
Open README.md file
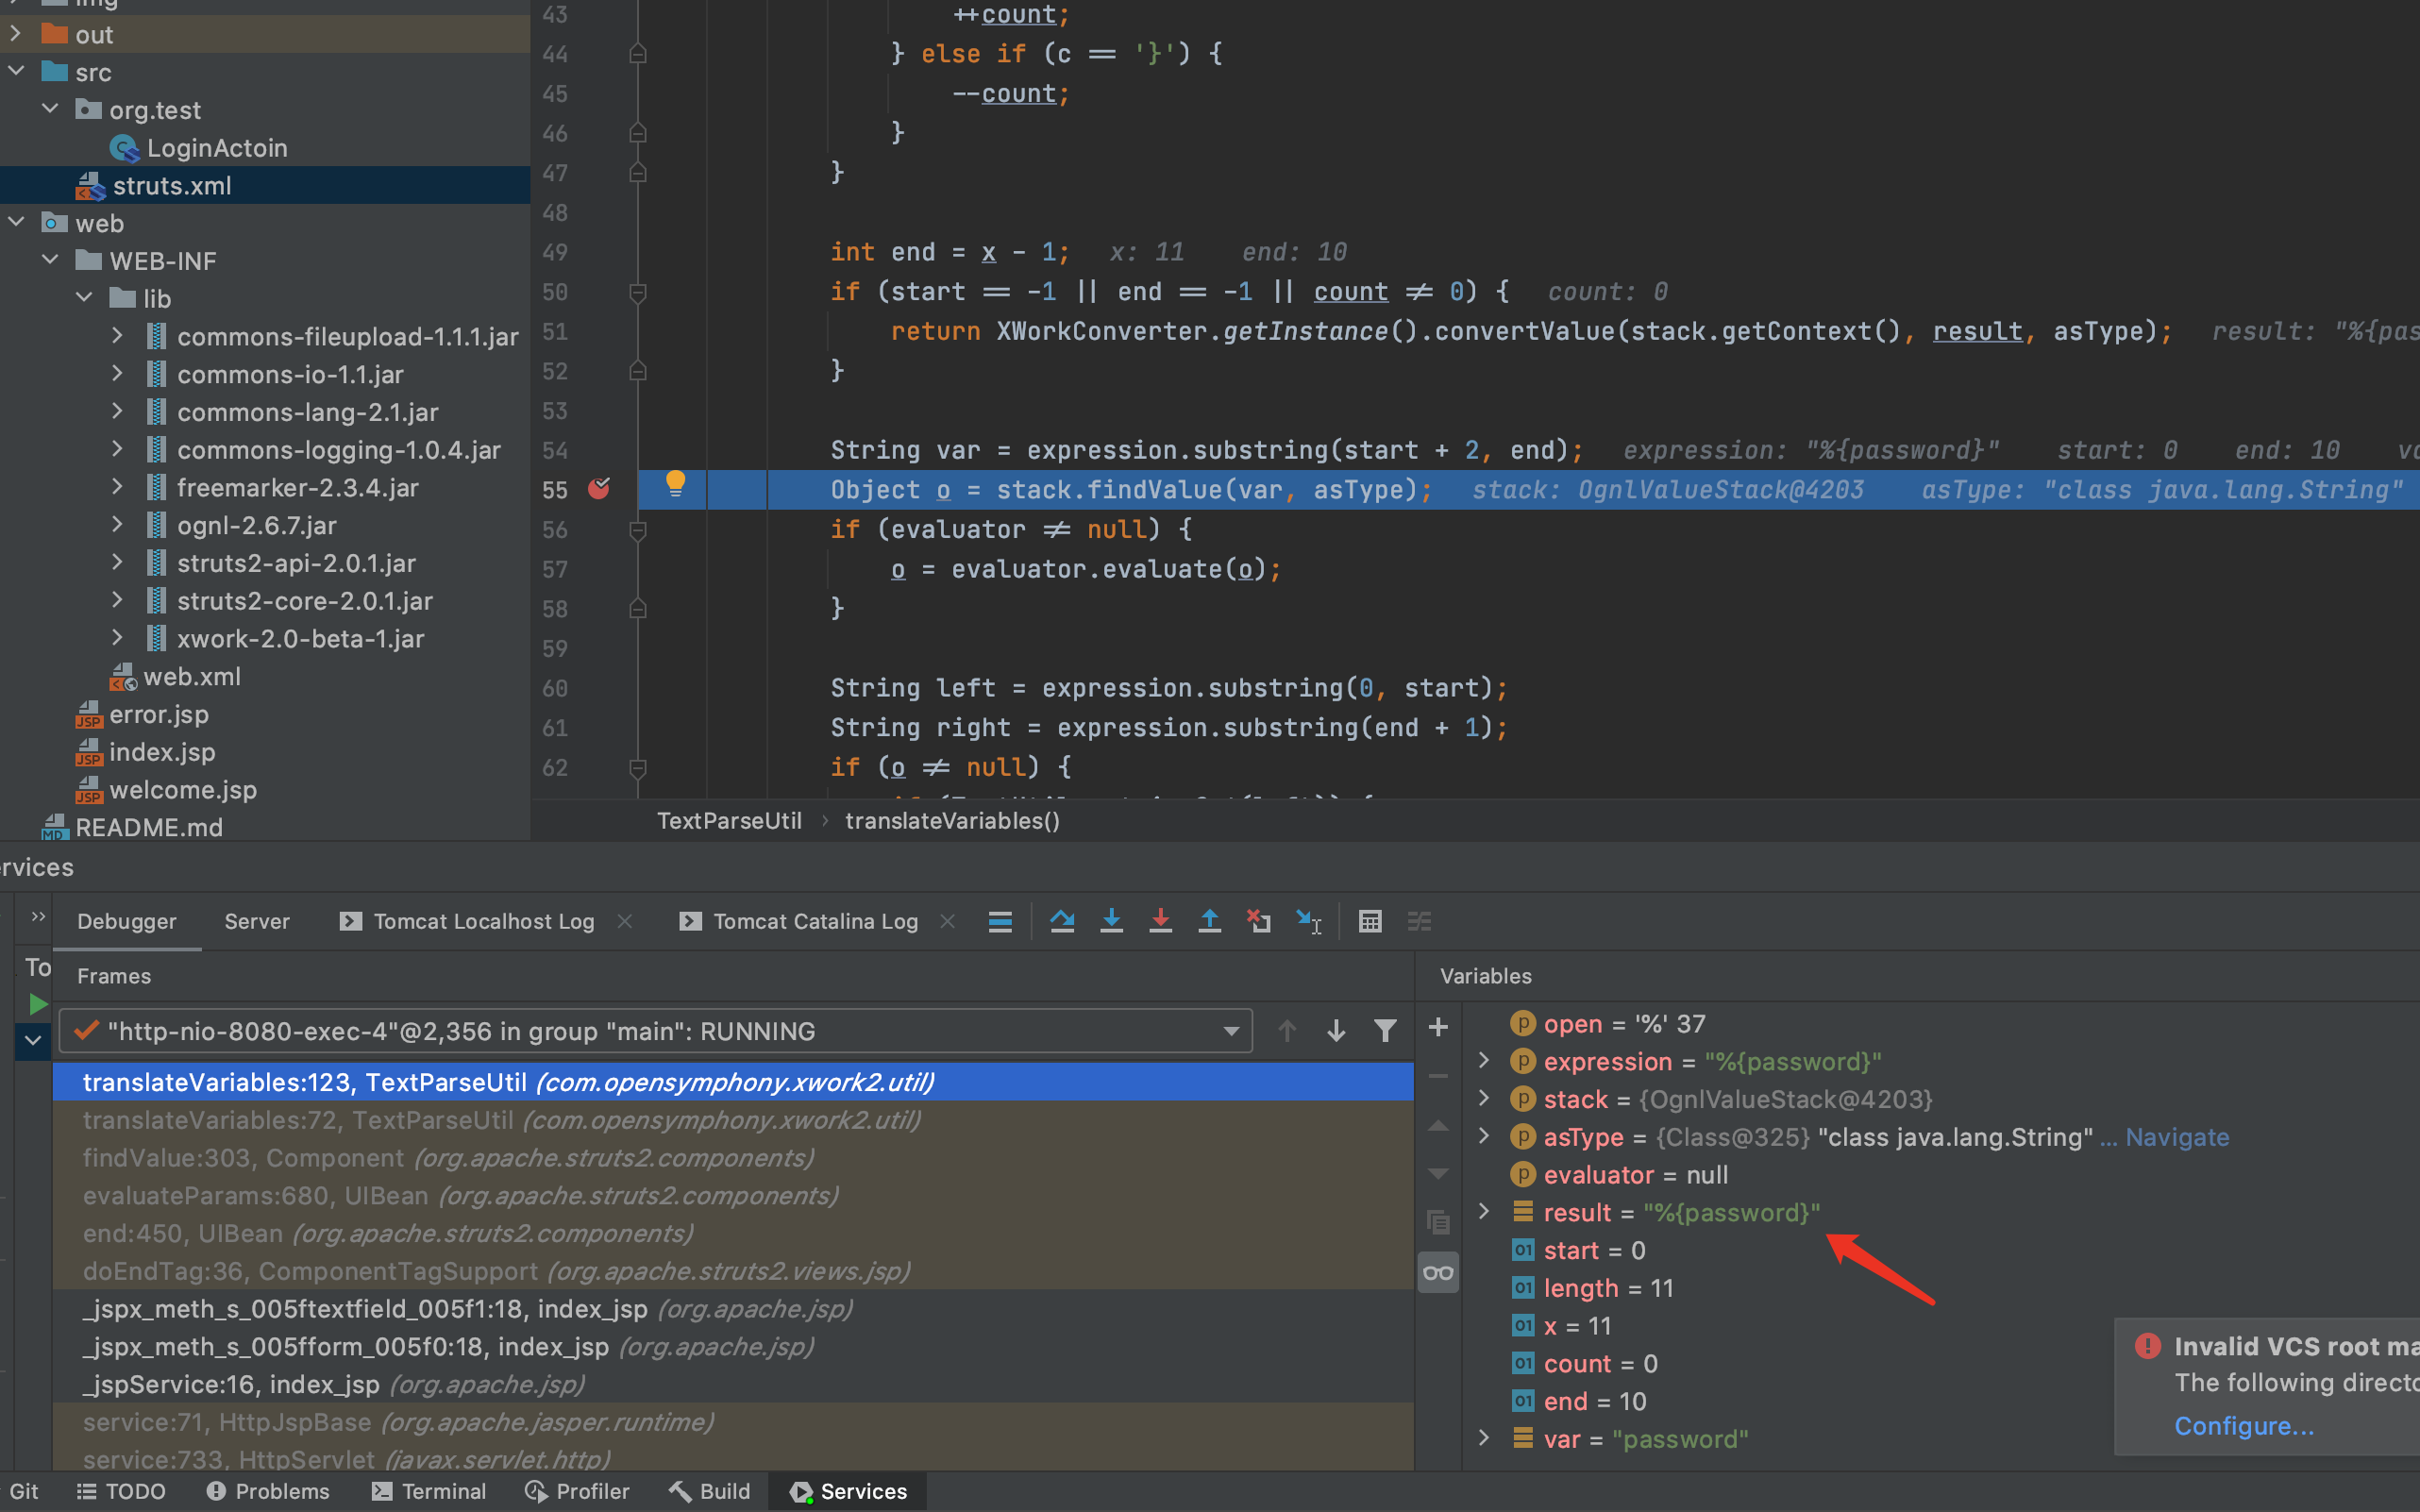pos(149,828)
